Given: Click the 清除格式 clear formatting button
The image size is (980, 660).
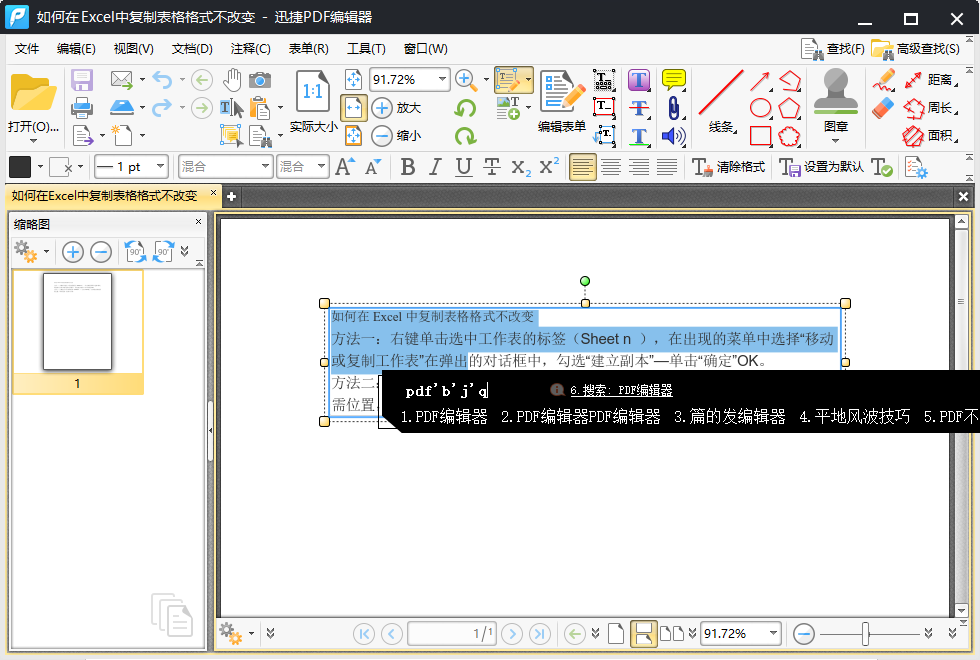Looking at the screenshot, I should point(727,167).
